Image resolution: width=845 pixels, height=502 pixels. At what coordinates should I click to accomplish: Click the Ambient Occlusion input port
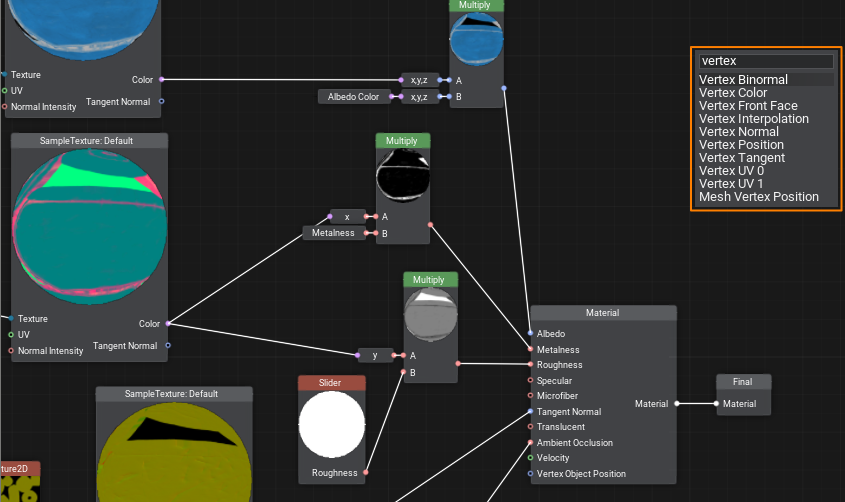point(530,443)
